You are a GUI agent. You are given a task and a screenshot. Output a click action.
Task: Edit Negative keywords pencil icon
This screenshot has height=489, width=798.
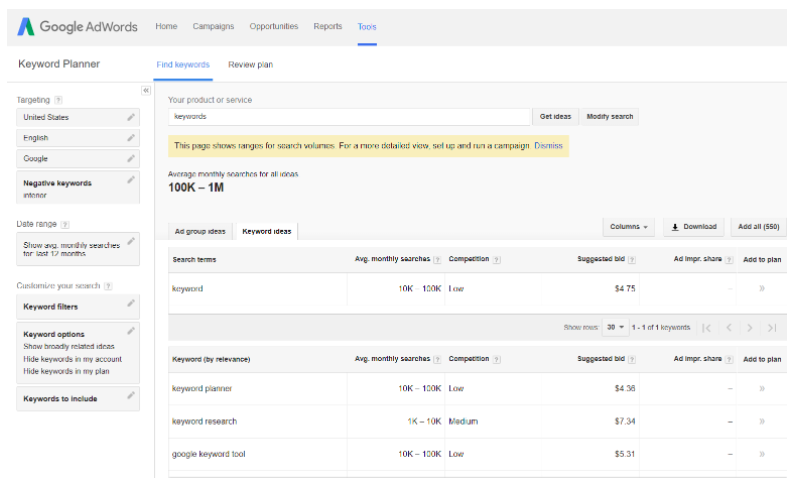pos(131,180)
